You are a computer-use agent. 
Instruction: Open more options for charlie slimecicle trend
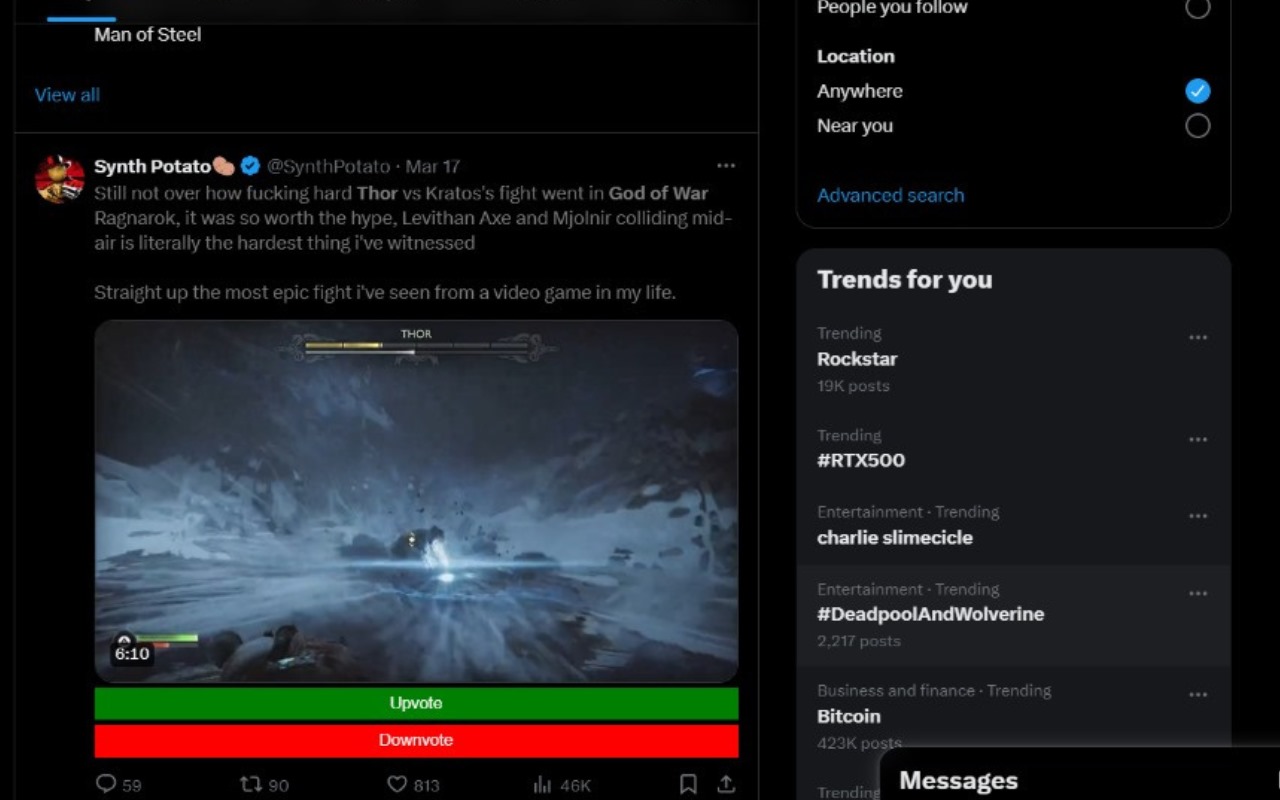pyautogui.click(x=1198, y=516)
